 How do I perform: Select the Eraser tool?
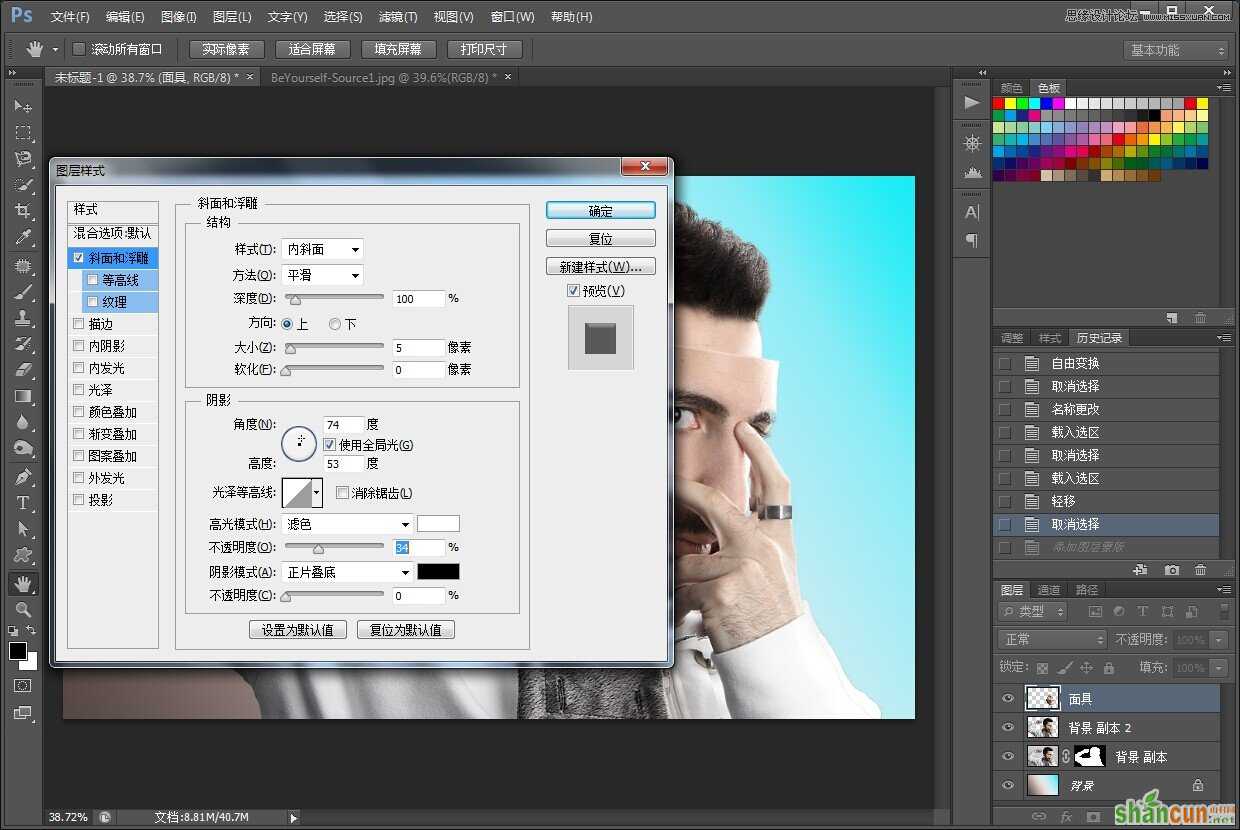pyautogui.click(x=22, y=370)
